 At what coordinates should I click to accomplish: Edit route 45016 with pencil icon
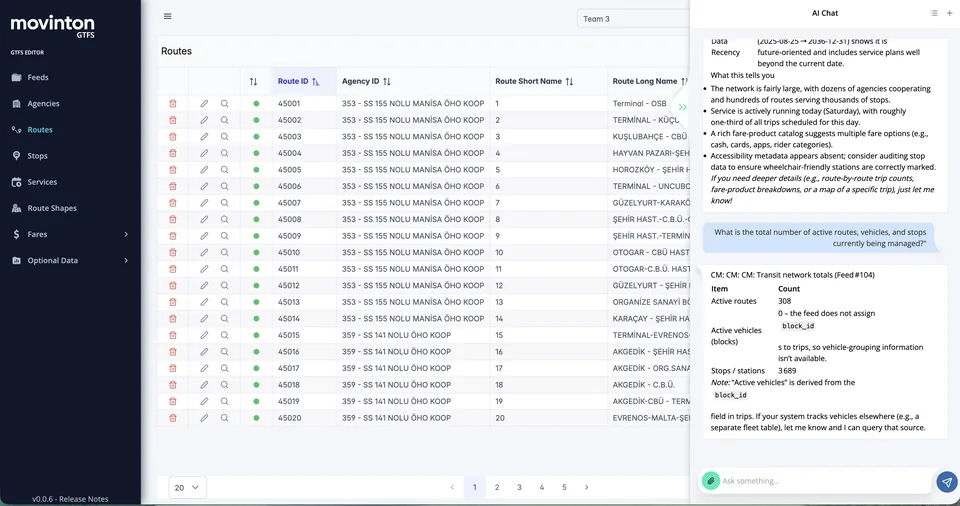pyautogui.click(x=204, y=352)
